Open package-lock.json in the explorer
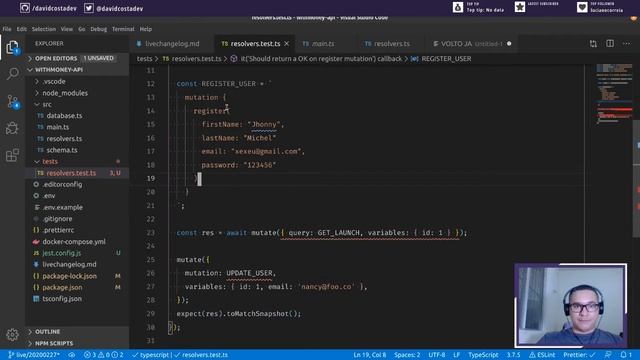The image size is (640, 360). tap(78, 276)
